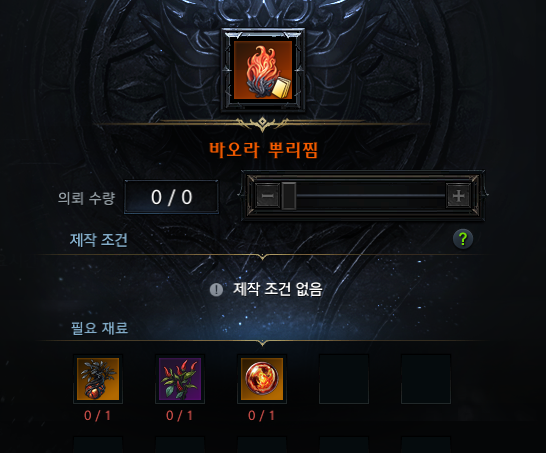Open the green question mark help

[x=463, y=239]
